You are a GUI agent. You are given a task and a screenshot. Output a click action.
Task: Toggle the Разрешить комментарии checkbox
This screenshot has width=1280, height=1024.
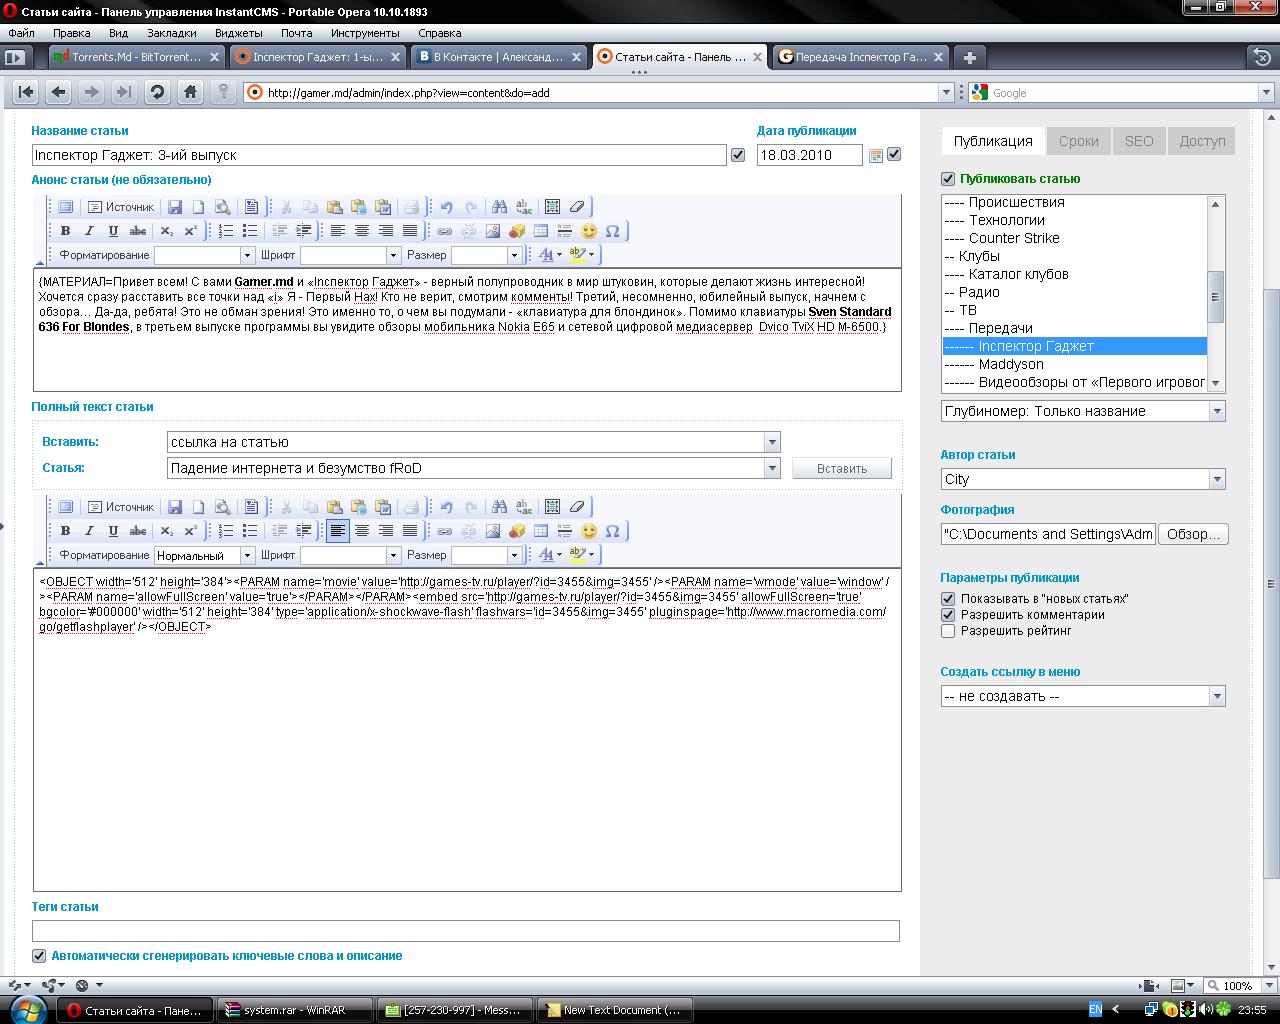coord(948,614)
